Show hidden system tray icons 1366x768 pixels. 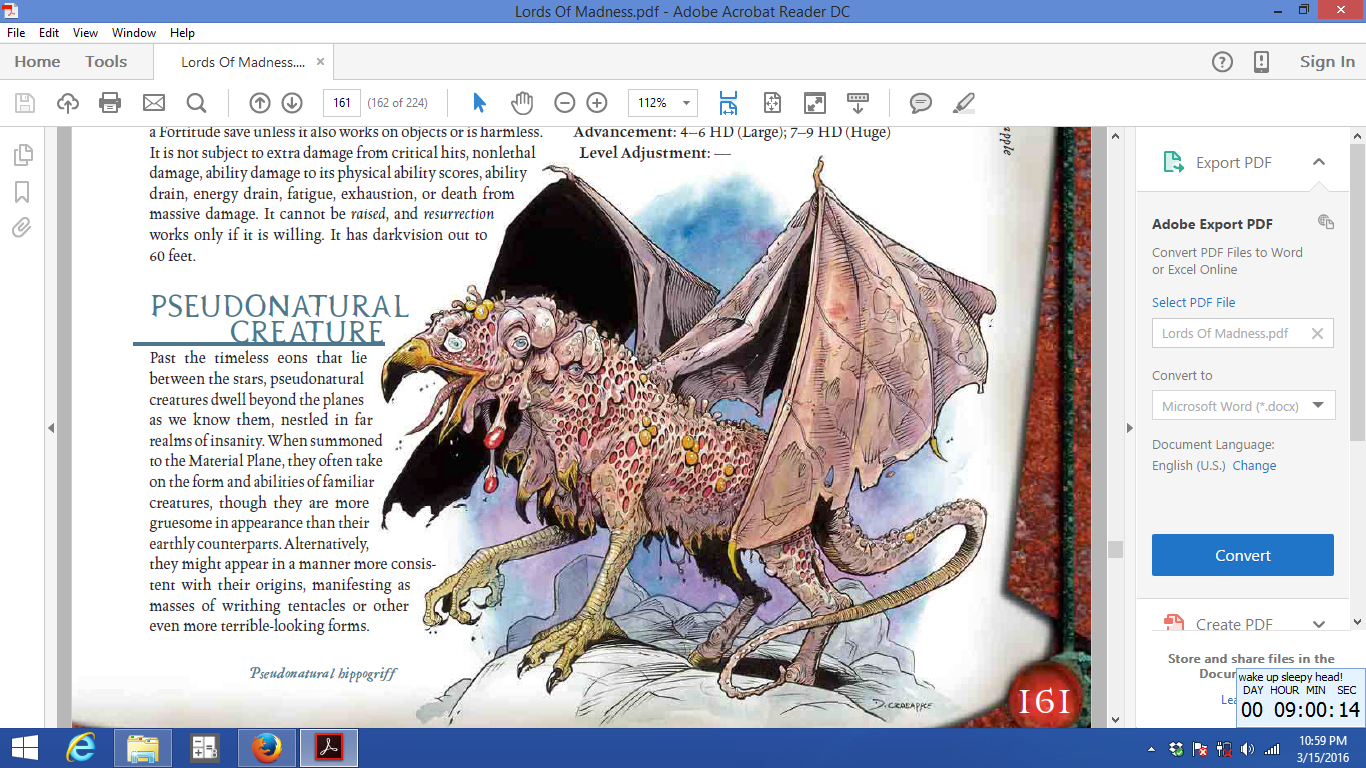[x=1153, y=749]
